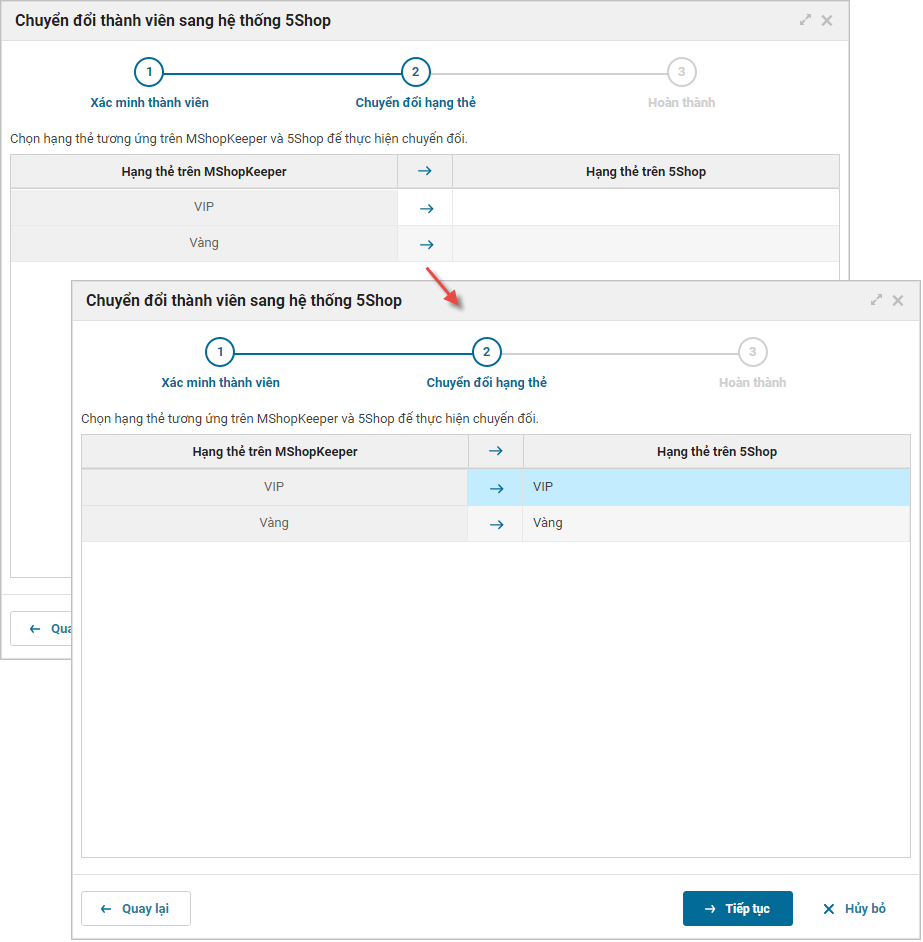
Task: Click the Tiếp tục button
Action: pos(737,908)
